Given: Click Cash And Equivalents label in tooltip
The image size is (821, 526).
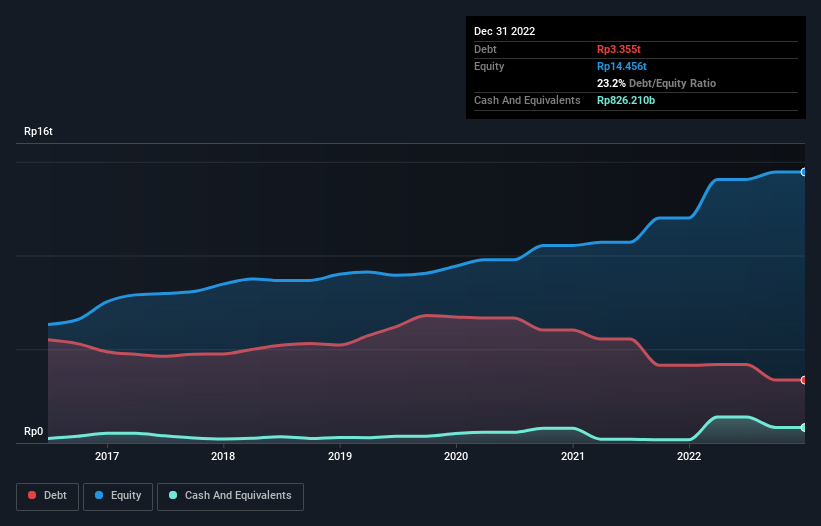Looking at the screenshot, I should coord(527,100).
